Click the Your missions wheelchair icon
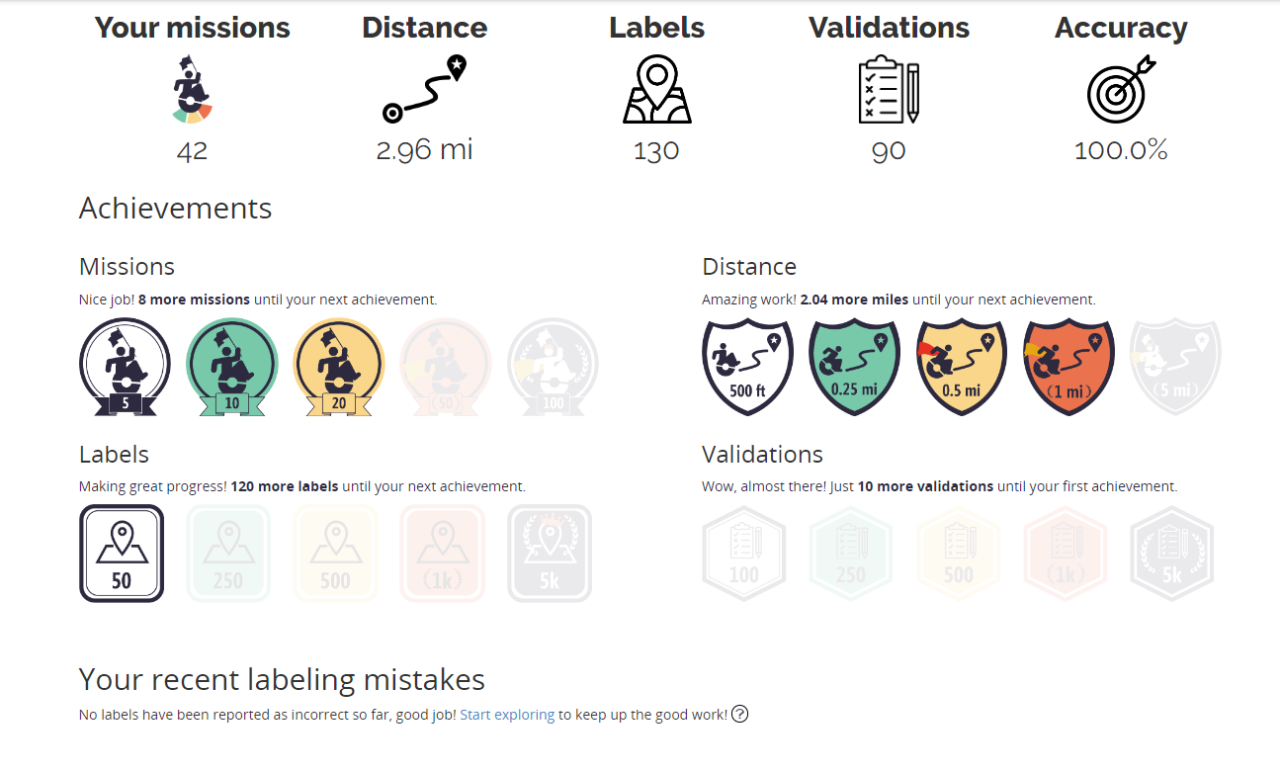 [x=192, y=89]
